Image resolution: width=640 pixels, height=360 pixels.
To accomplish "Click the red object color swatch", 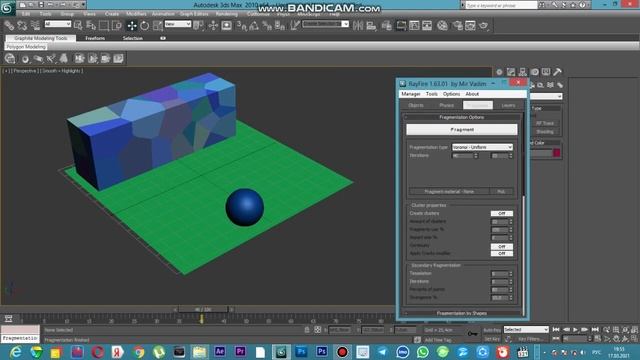I will pyautogui.click(x=556, y=153).
